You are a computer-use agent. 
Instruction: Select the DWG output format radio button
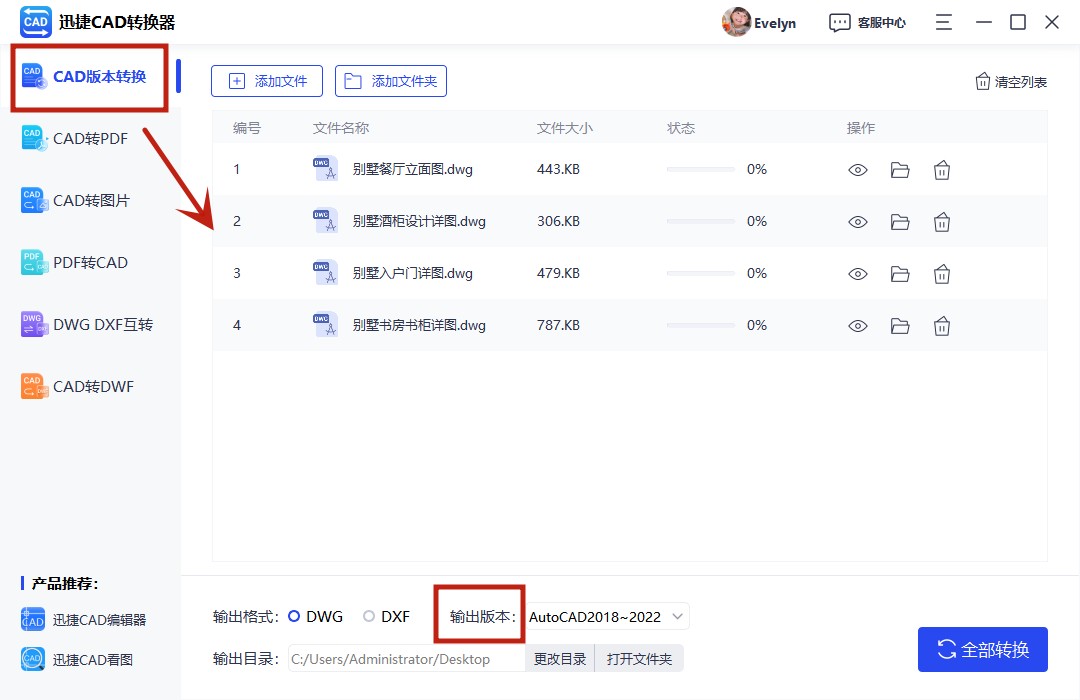[x=296, y=616]
